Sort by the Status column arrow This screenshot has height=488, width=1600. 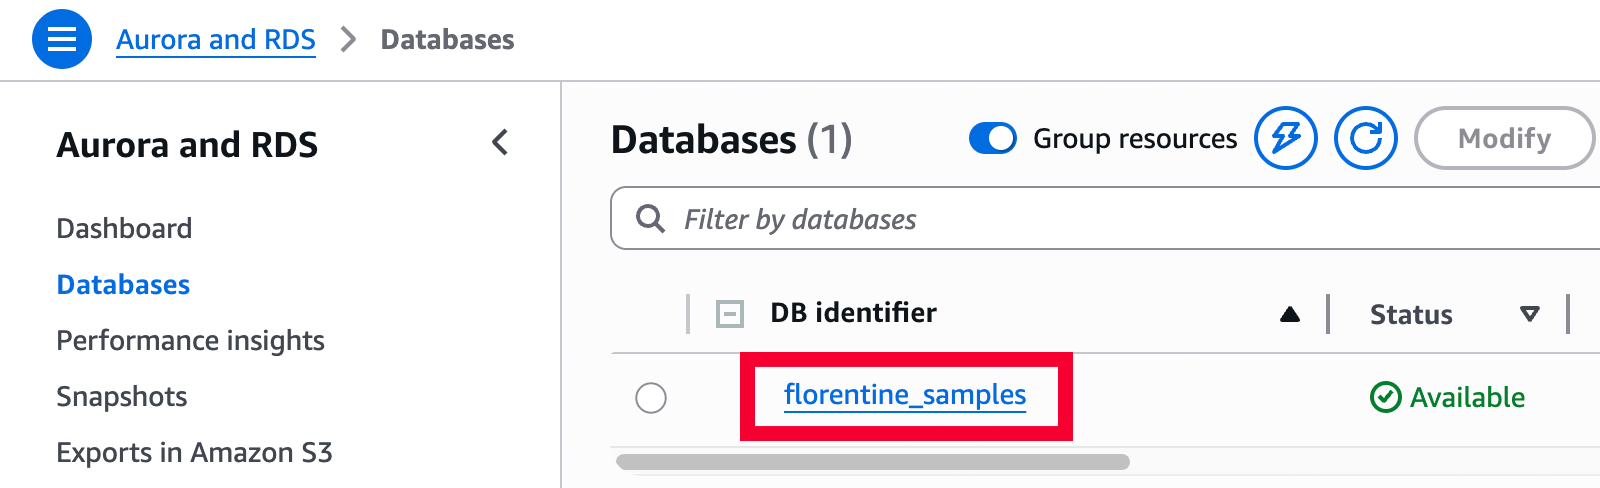pos(1529,314)
